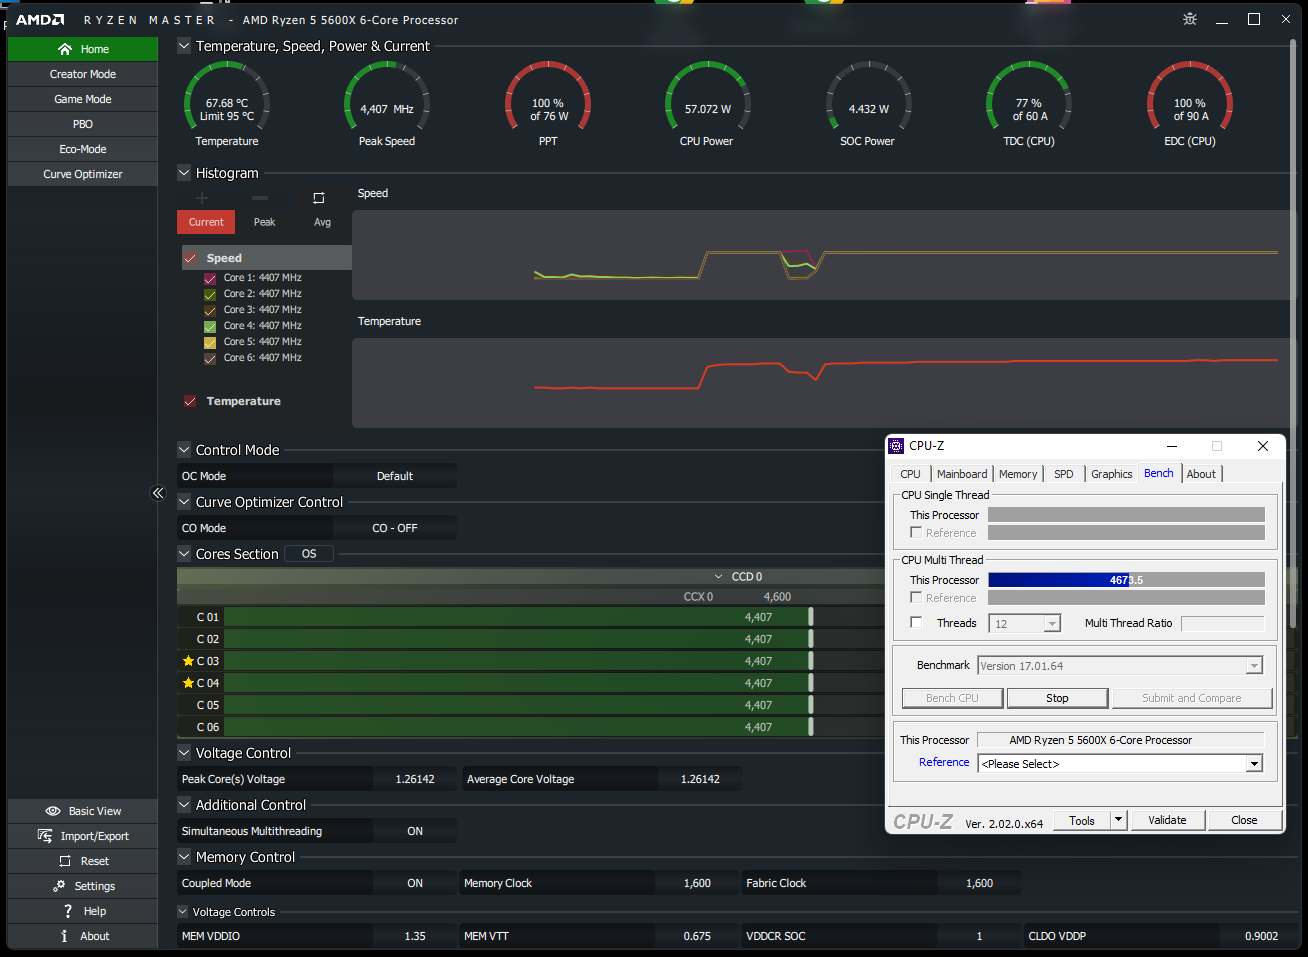The height and width of the screenshot is (957, 1308).
Task: Click the Current histogram button
Action: tap(206, 222)
